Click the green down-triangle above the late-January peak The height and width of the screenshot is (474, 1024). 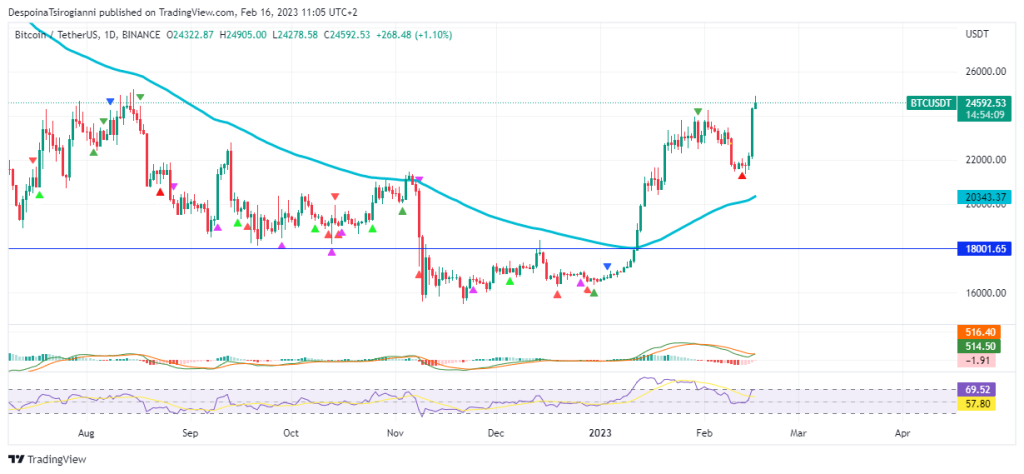coord(698,111)
